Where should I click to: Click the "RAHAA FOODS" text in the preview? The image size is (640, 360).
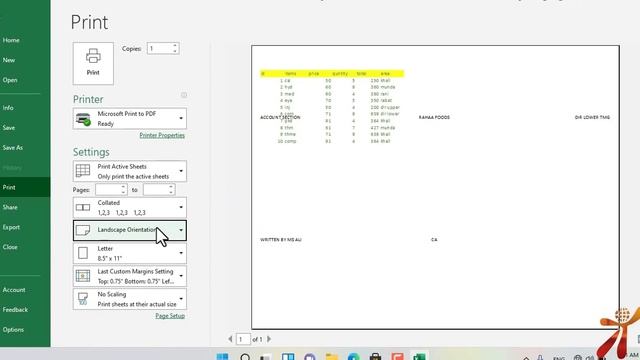(434, 118)
